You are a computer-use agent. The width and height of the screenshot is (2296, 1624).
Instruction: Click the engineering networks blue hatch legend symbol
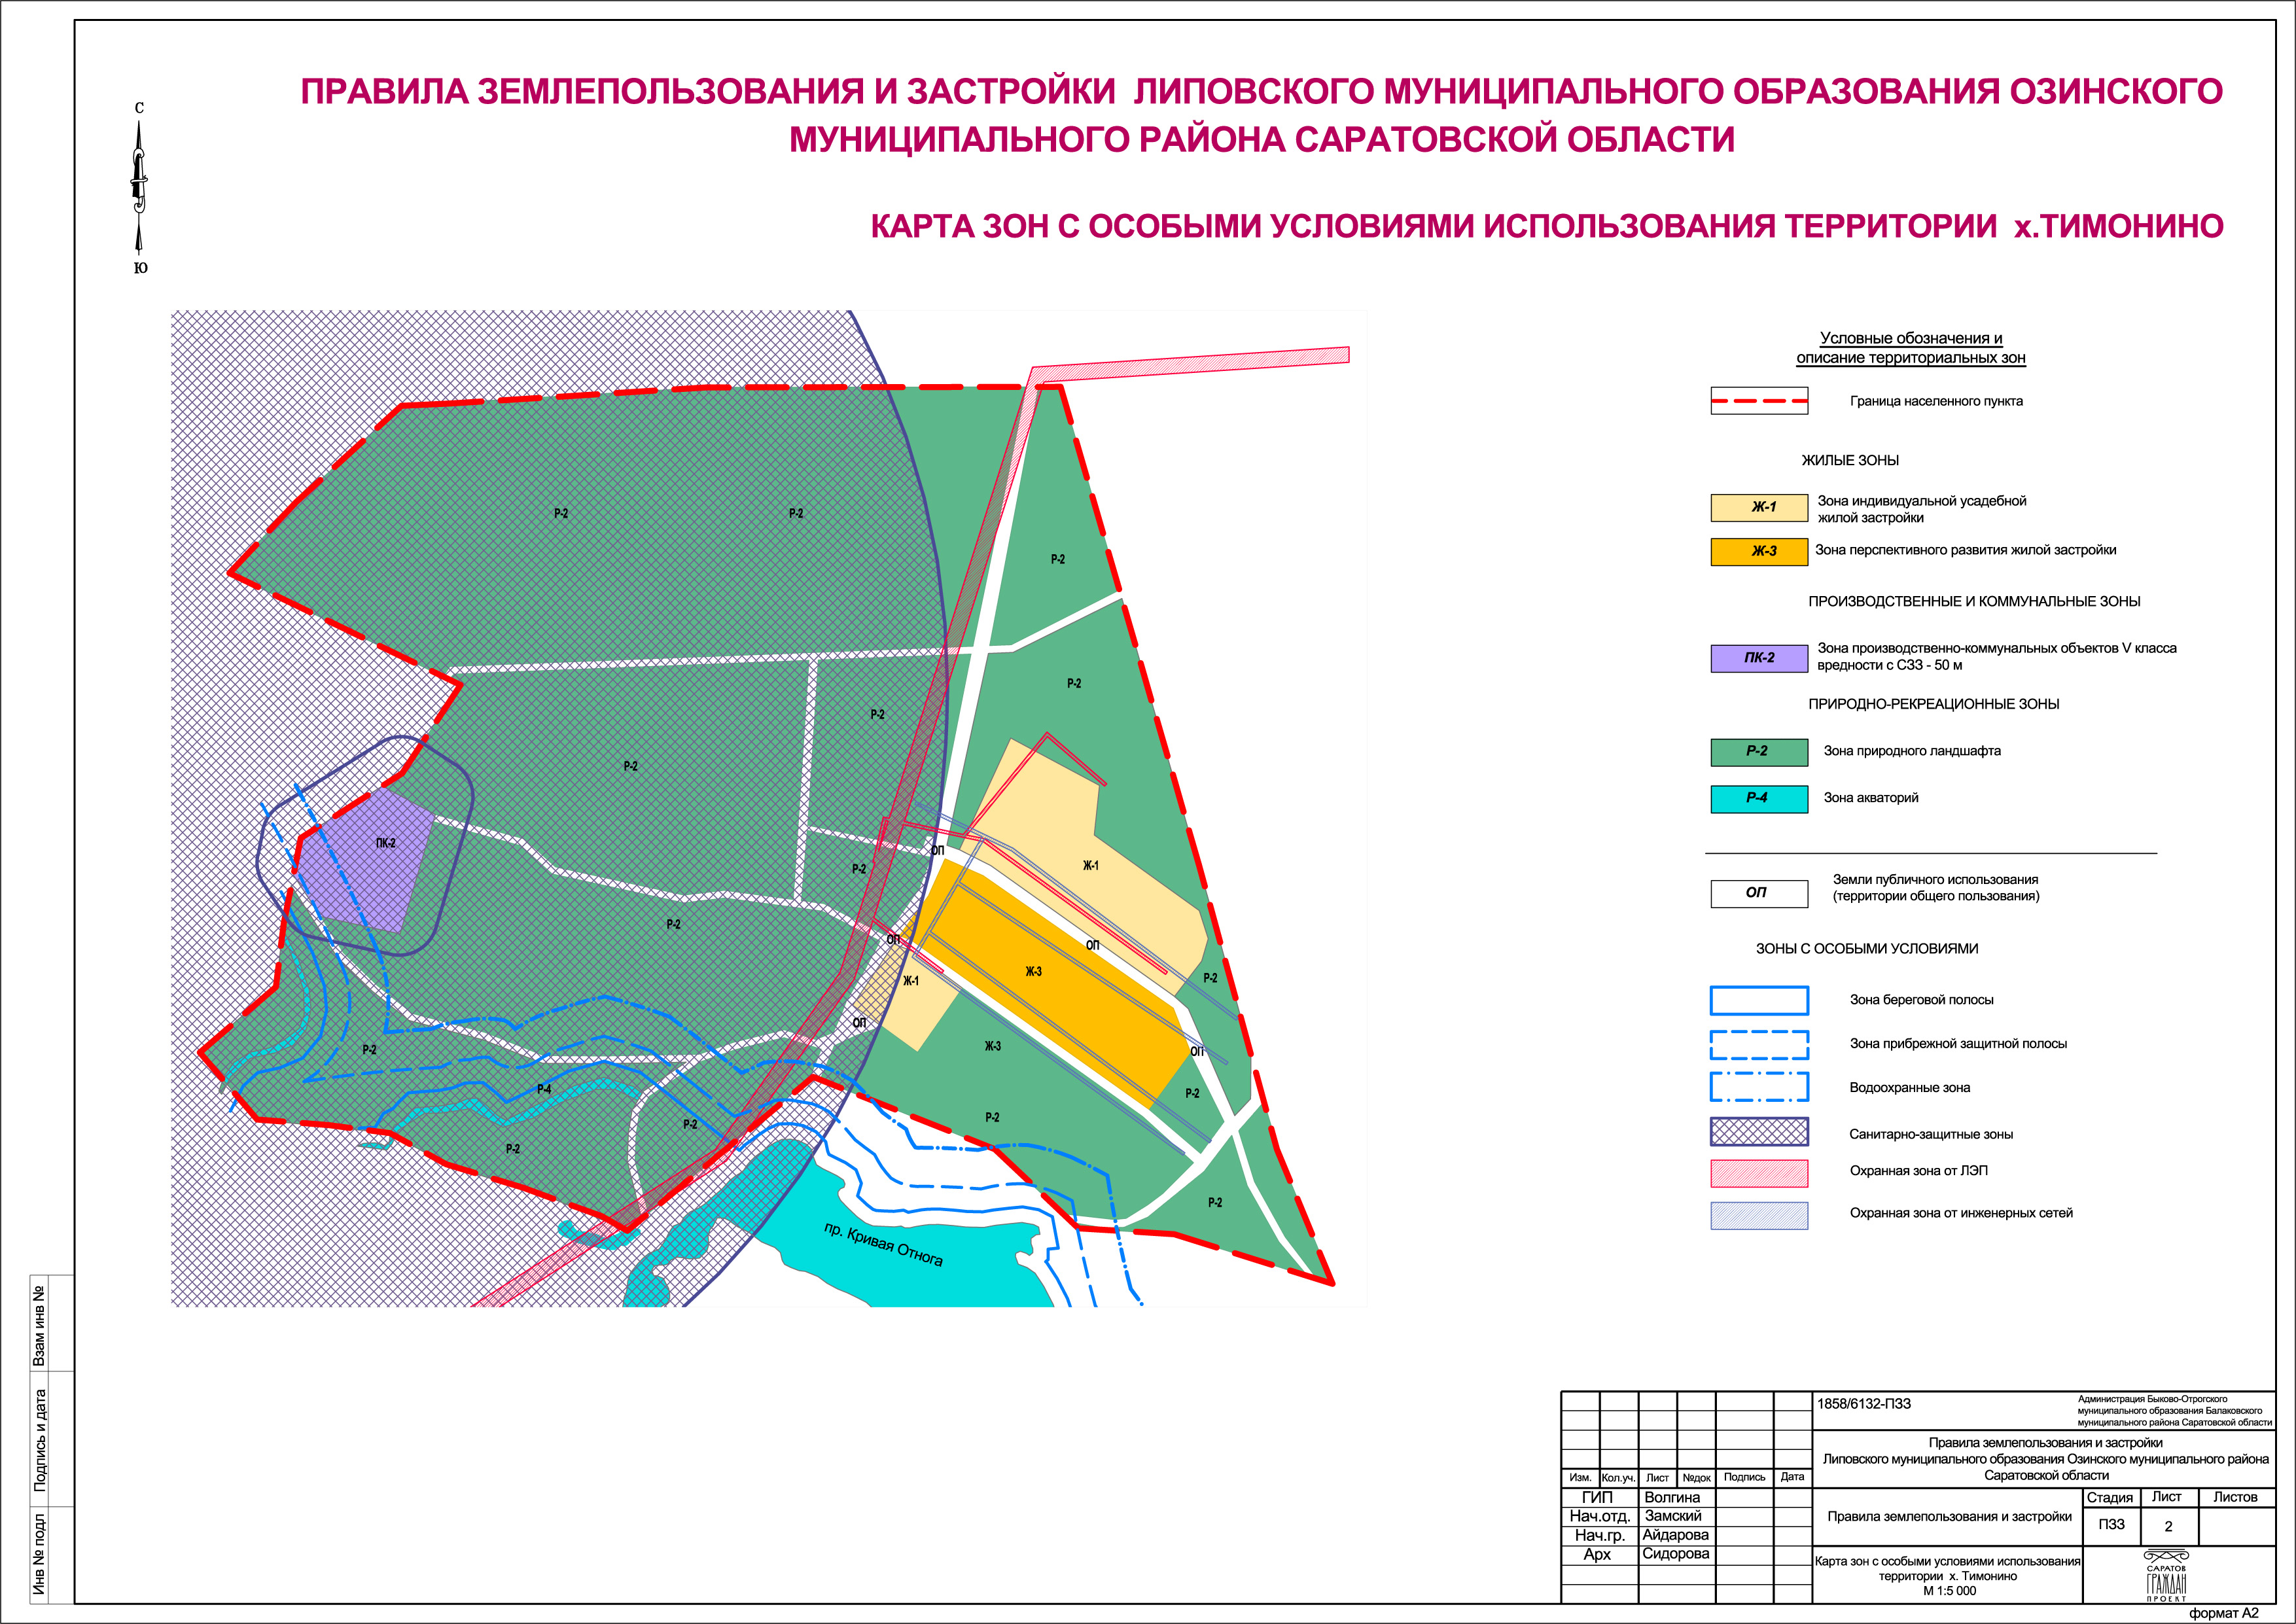[x=1759, y=1215]
